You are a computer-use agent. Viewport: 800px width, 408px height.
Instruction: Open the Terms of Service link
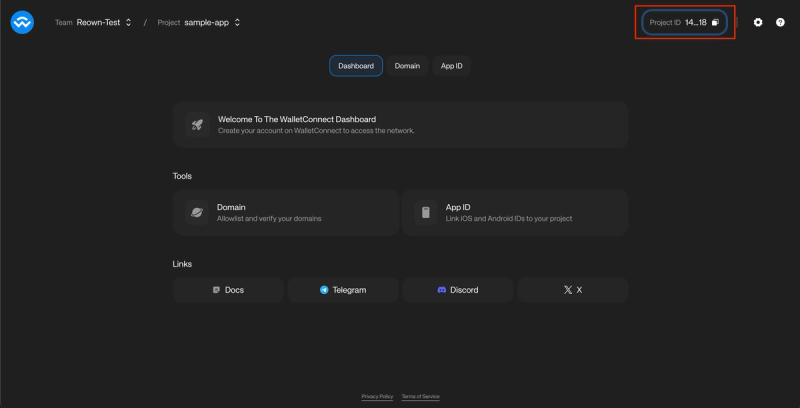[x=420, y=396]
